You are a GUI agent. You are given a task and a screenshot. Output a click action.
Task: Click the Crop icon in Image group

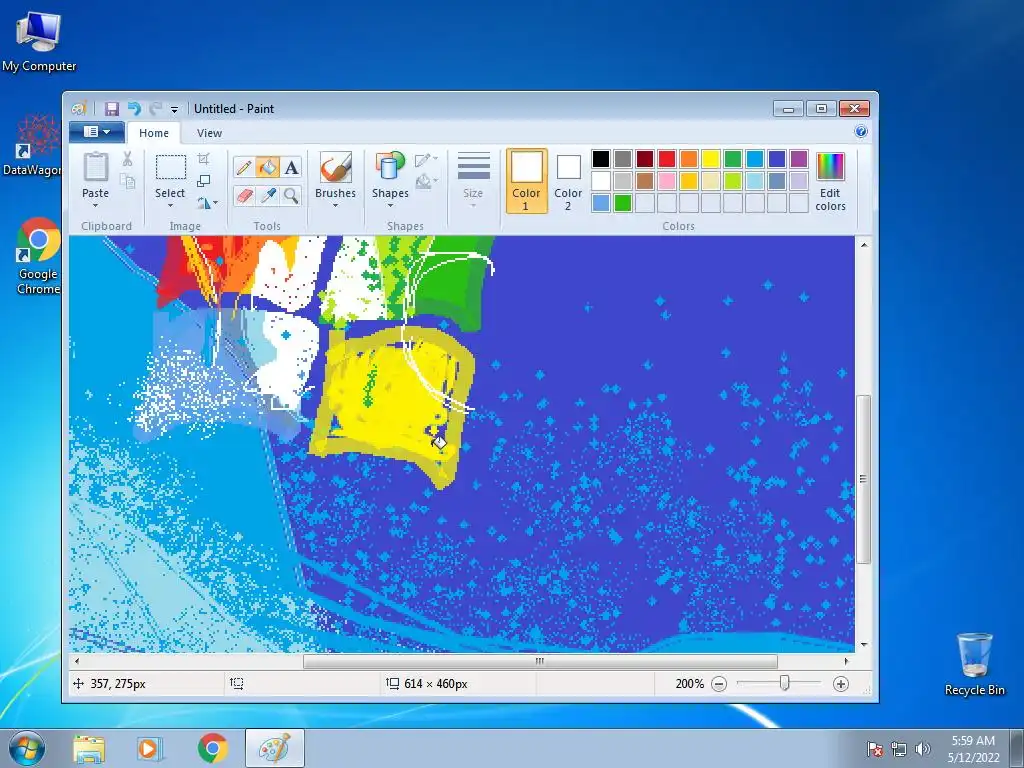point(204,159)
